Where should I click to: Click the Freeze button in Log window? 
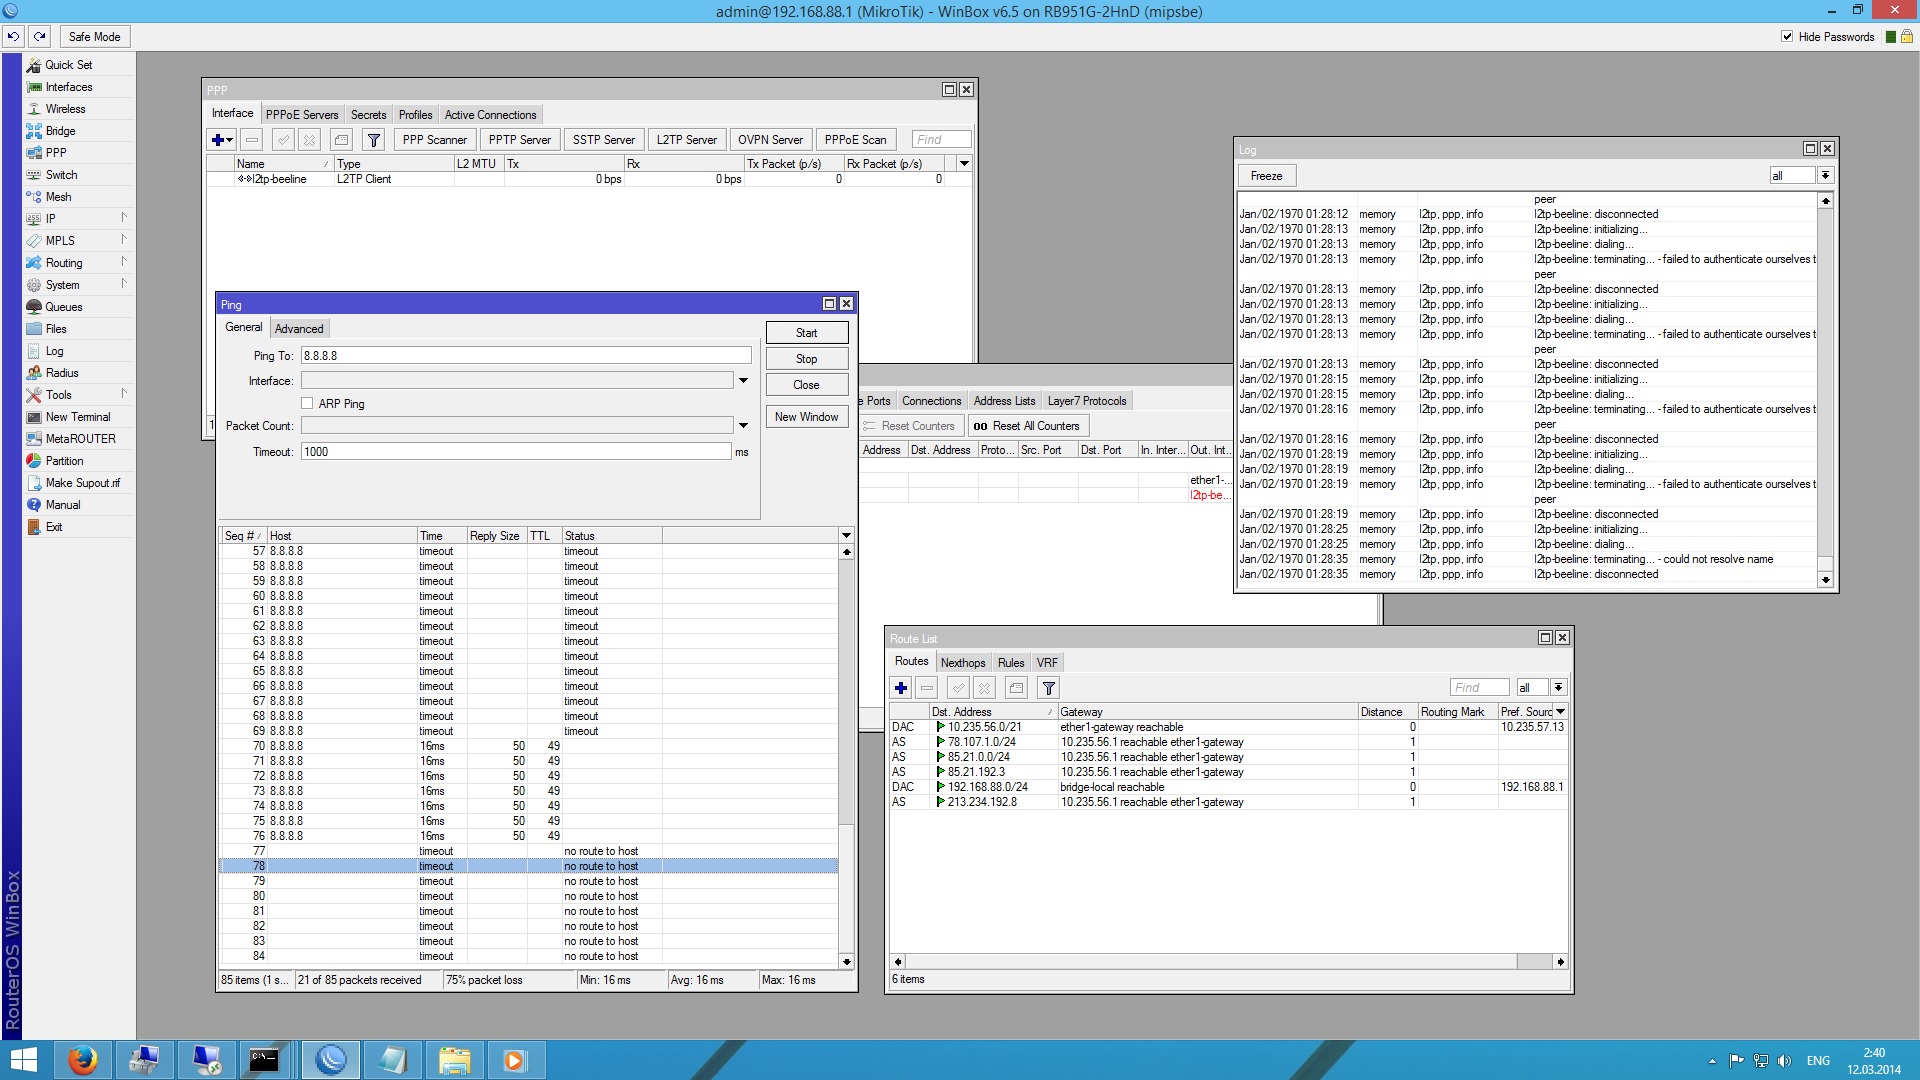(1266, 176)
